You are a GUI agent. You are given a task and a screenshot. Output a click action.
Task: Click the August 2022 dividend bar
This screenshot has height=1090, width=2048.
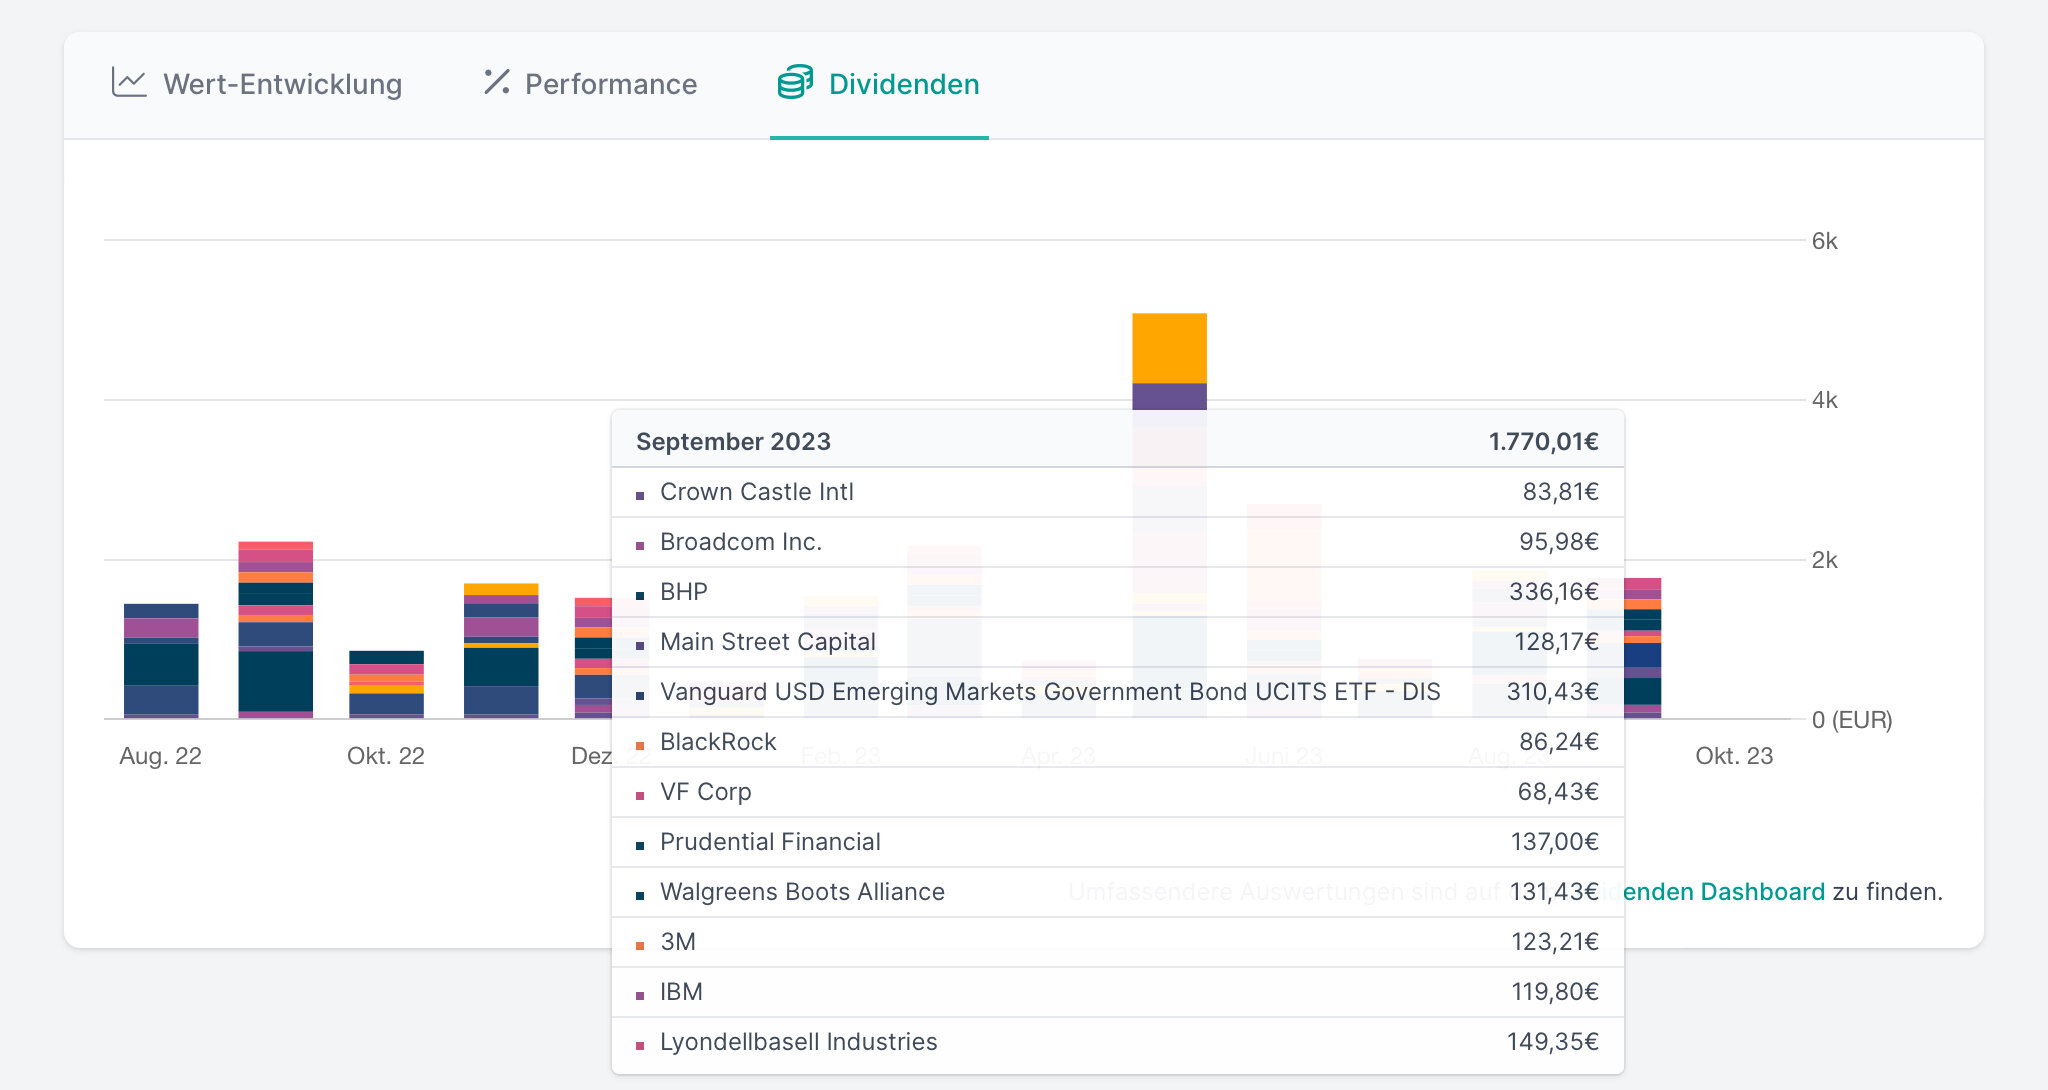tap(161, 661)
